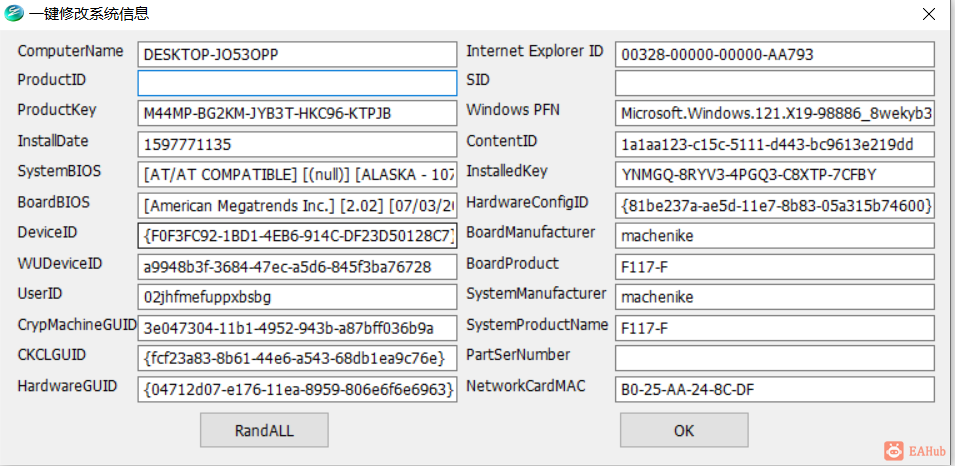Select the UserID input field
The width and height of the screenshot is (955, 466).
pyautogui.click(x=297, y=297)
